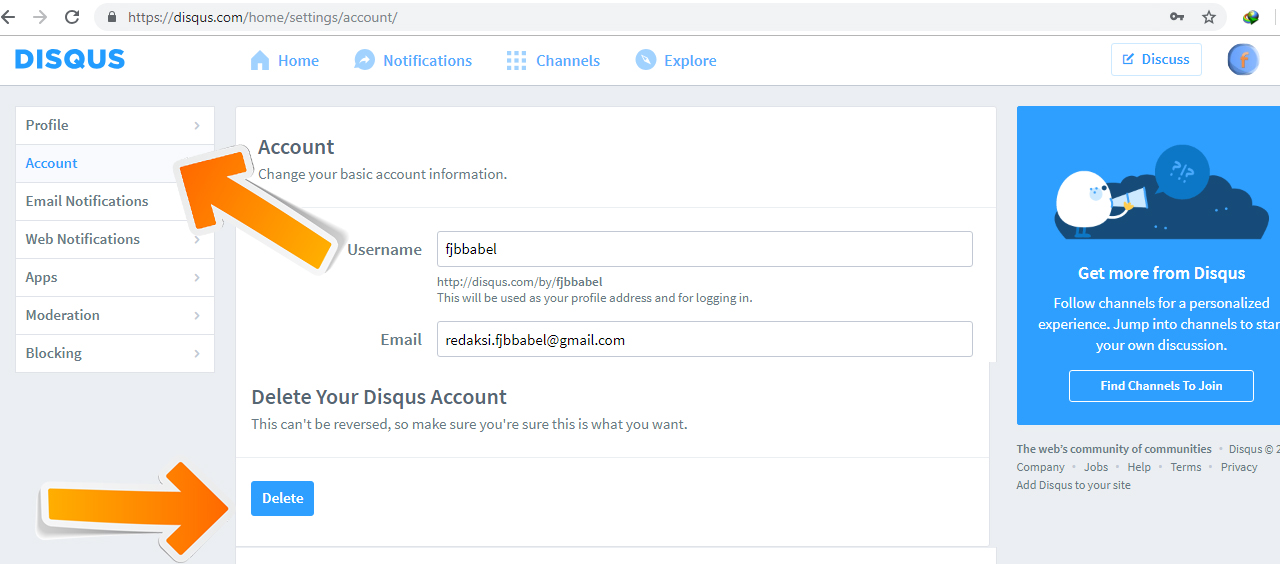Click the Explore compass icon
This screenshot has width=1280, height=564.
coord(646,60)
